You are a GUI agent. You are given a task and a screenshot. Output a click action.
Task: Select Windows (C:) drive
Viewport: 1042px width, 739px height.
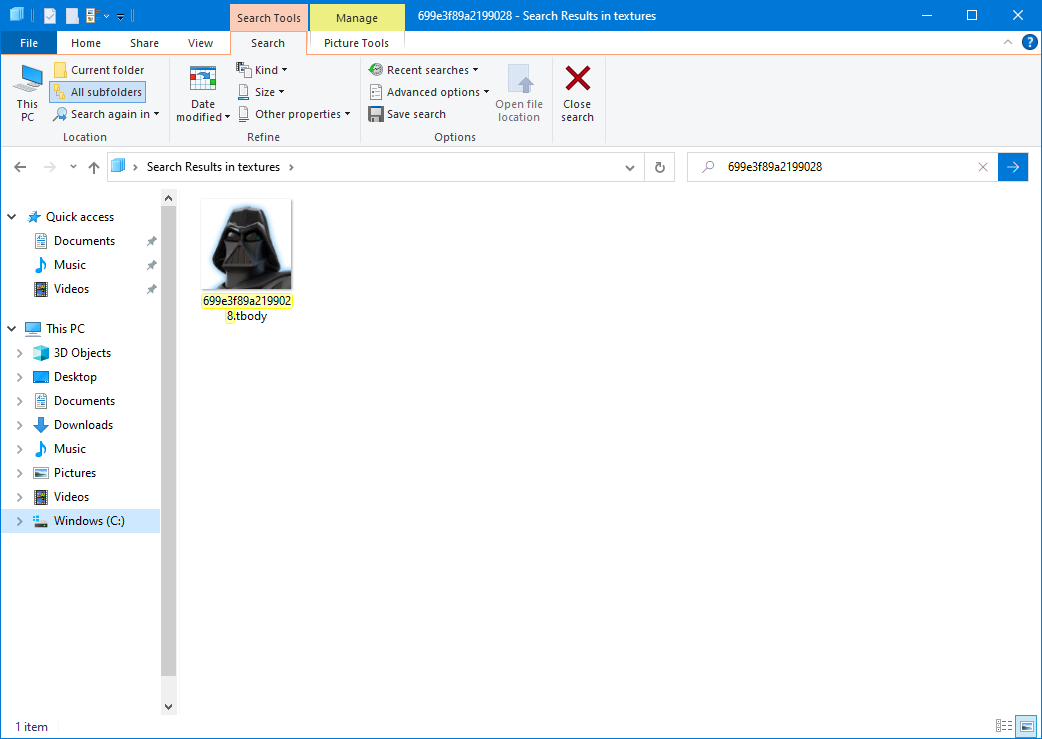pyautogui.click(x=88, y=521)
